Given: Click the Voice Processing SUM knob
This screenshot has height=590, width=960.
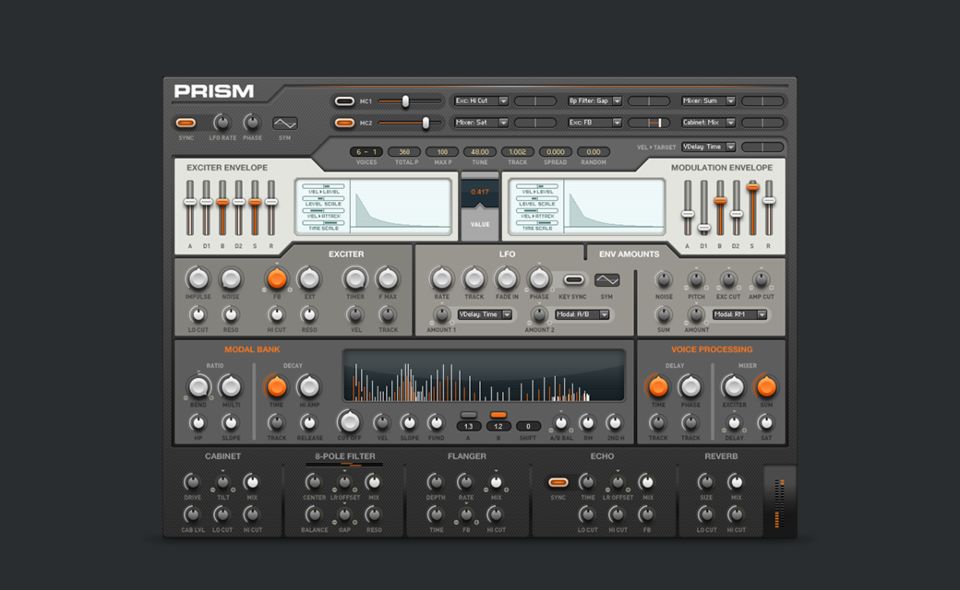Looking at the screenshot, I should 766,386.
